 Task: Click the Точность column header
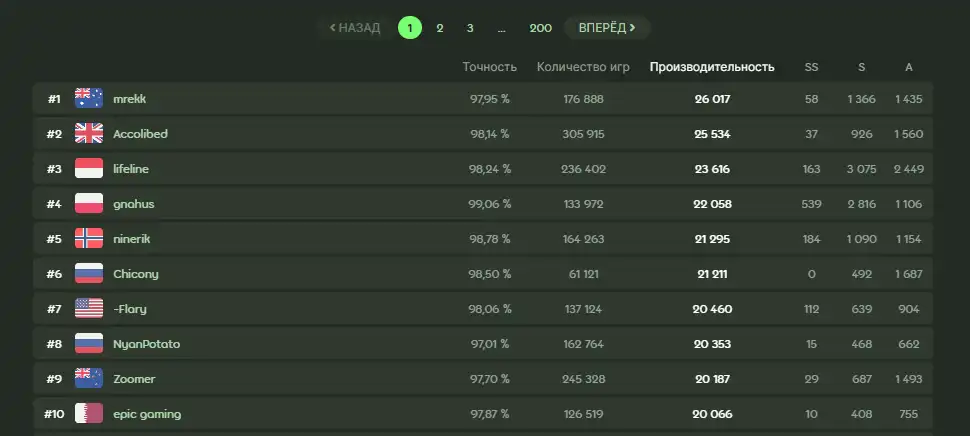(489, 67)
